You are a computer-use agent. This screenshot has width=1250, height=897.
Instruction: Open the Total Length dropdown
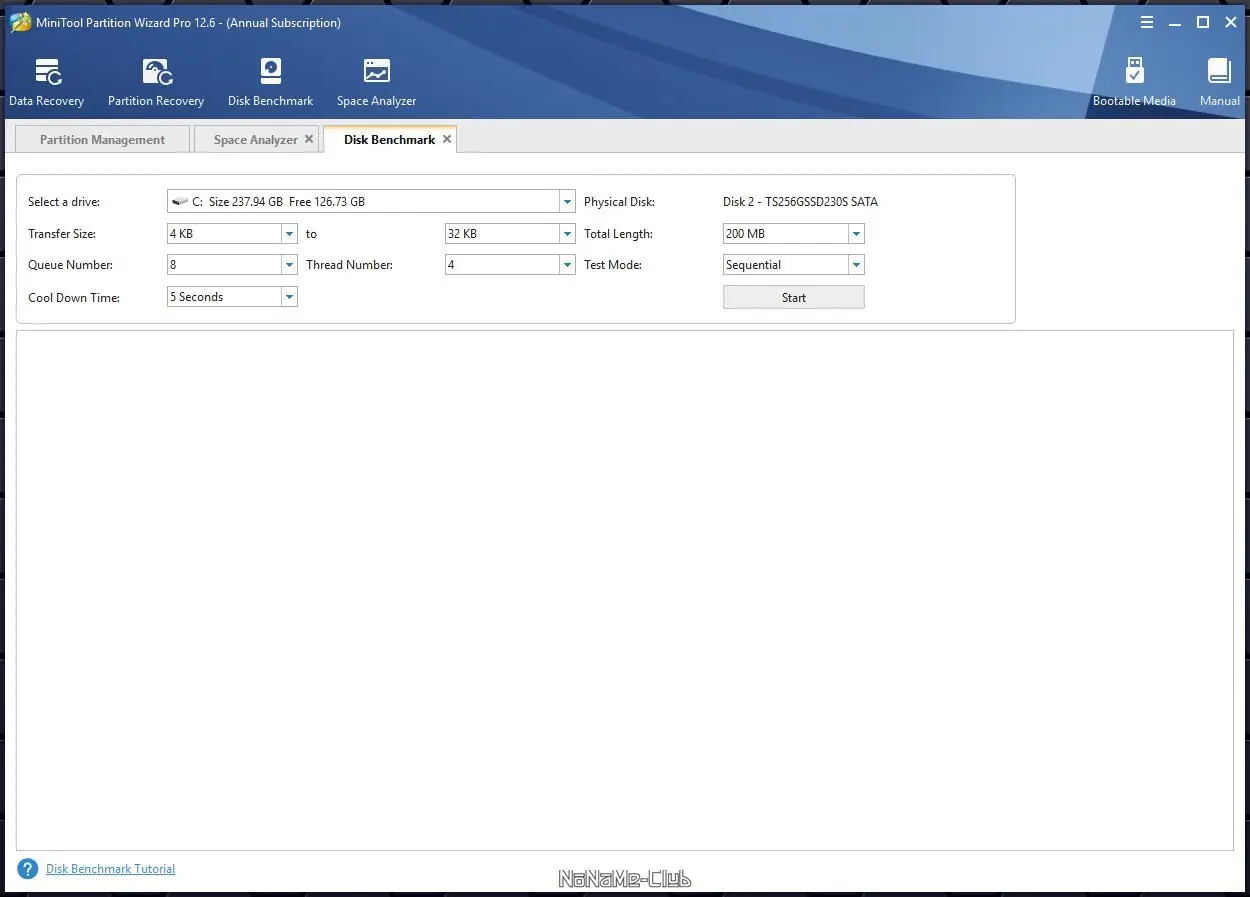pos(794,233)
